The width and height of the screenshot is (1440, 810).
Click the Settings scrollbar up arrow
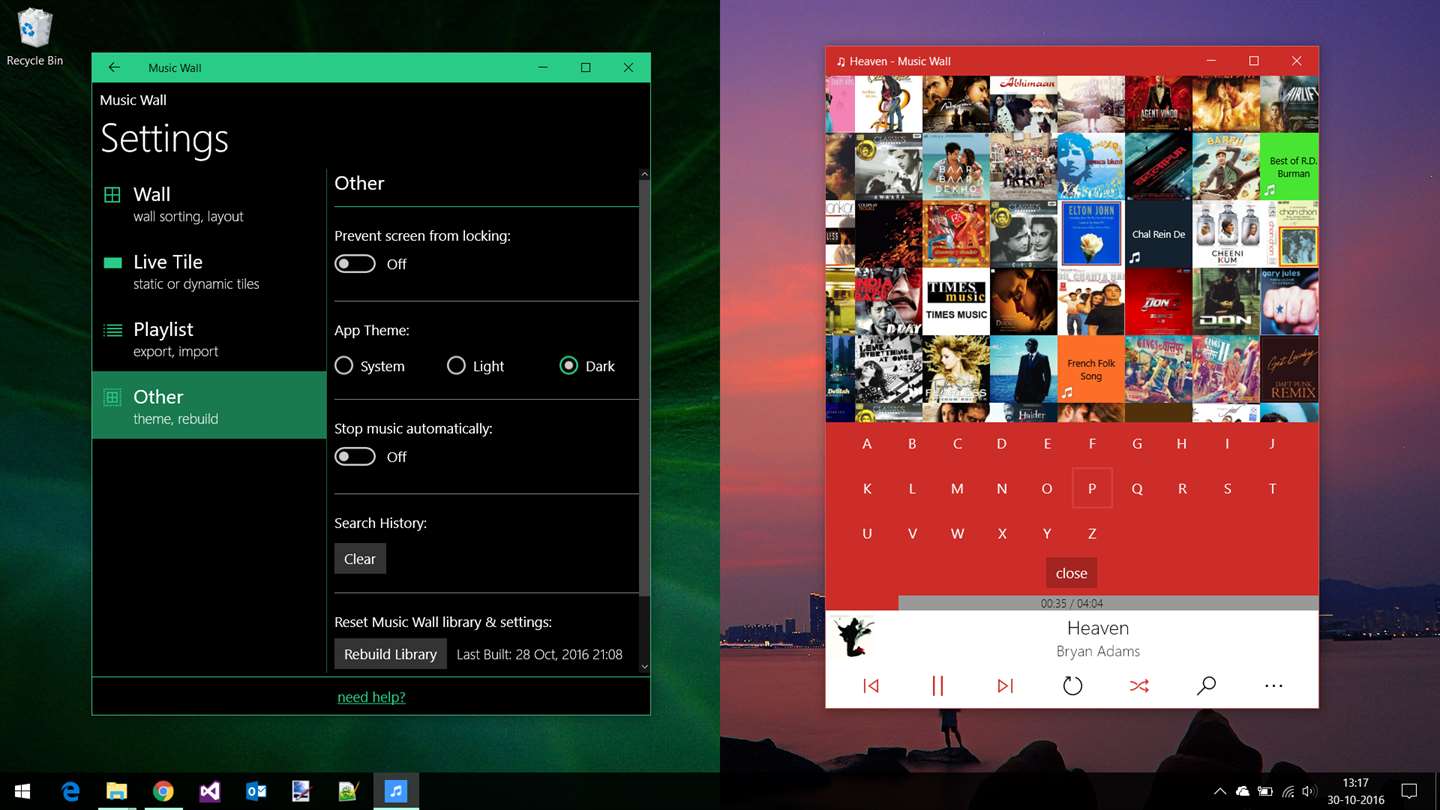pos(644,175)
